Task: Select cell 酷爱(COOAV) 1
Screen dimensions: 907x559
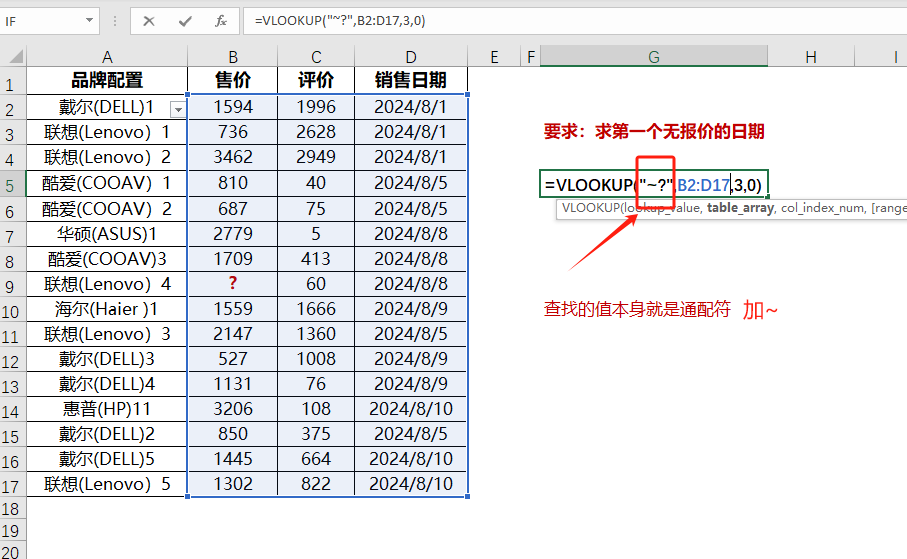Action: [107, 183]
